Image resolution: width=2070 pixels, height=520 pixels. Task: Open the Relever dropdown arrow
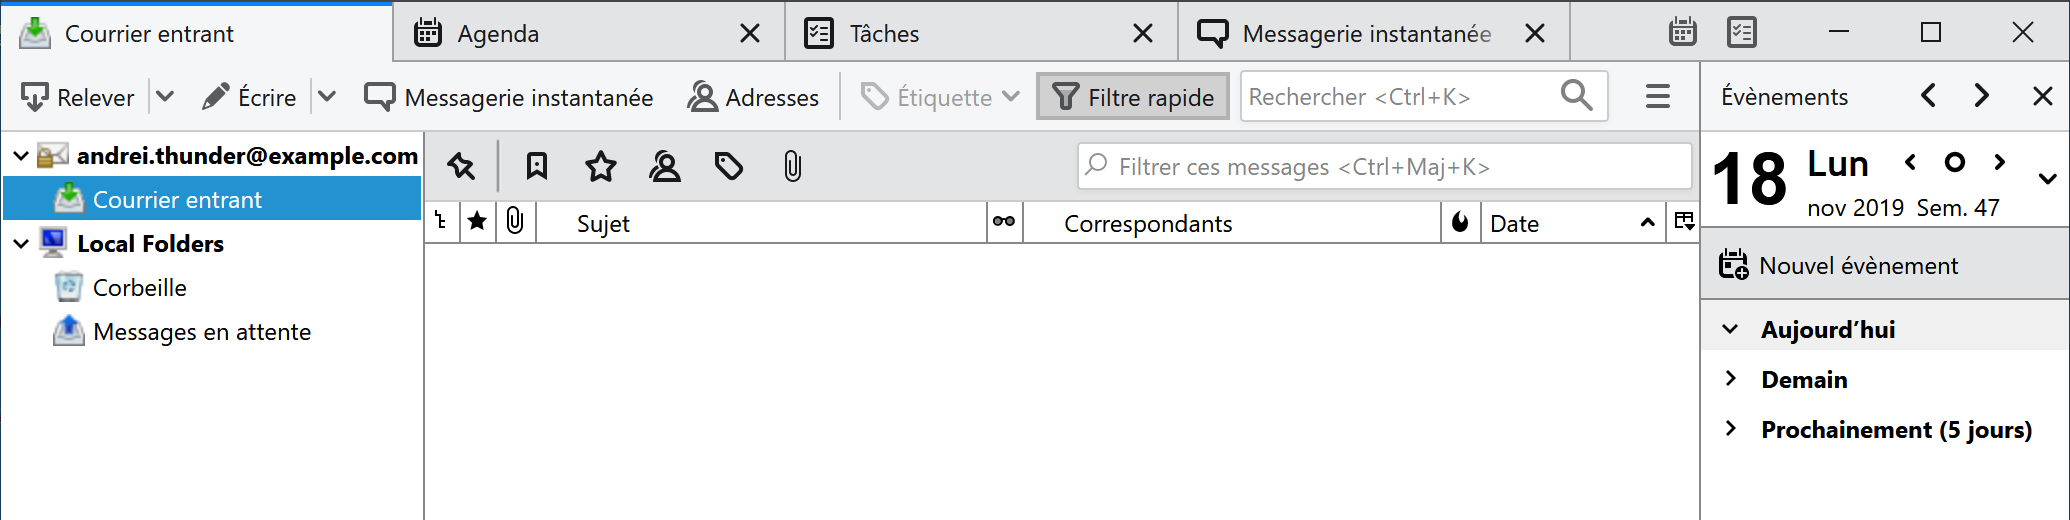(166, 97)
